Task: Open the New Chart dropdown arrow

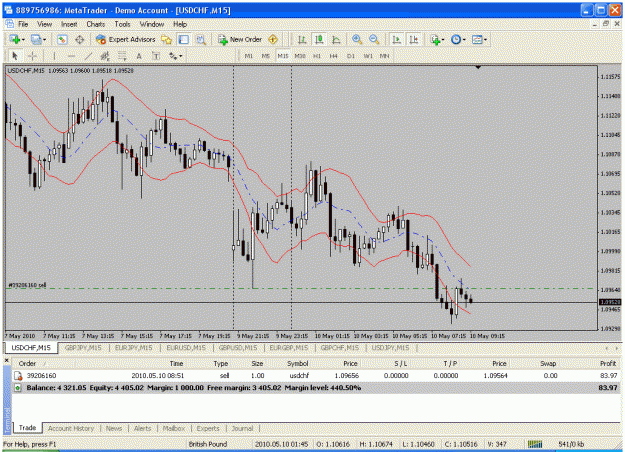Action: pyautogui.click(x=23, y=39)
